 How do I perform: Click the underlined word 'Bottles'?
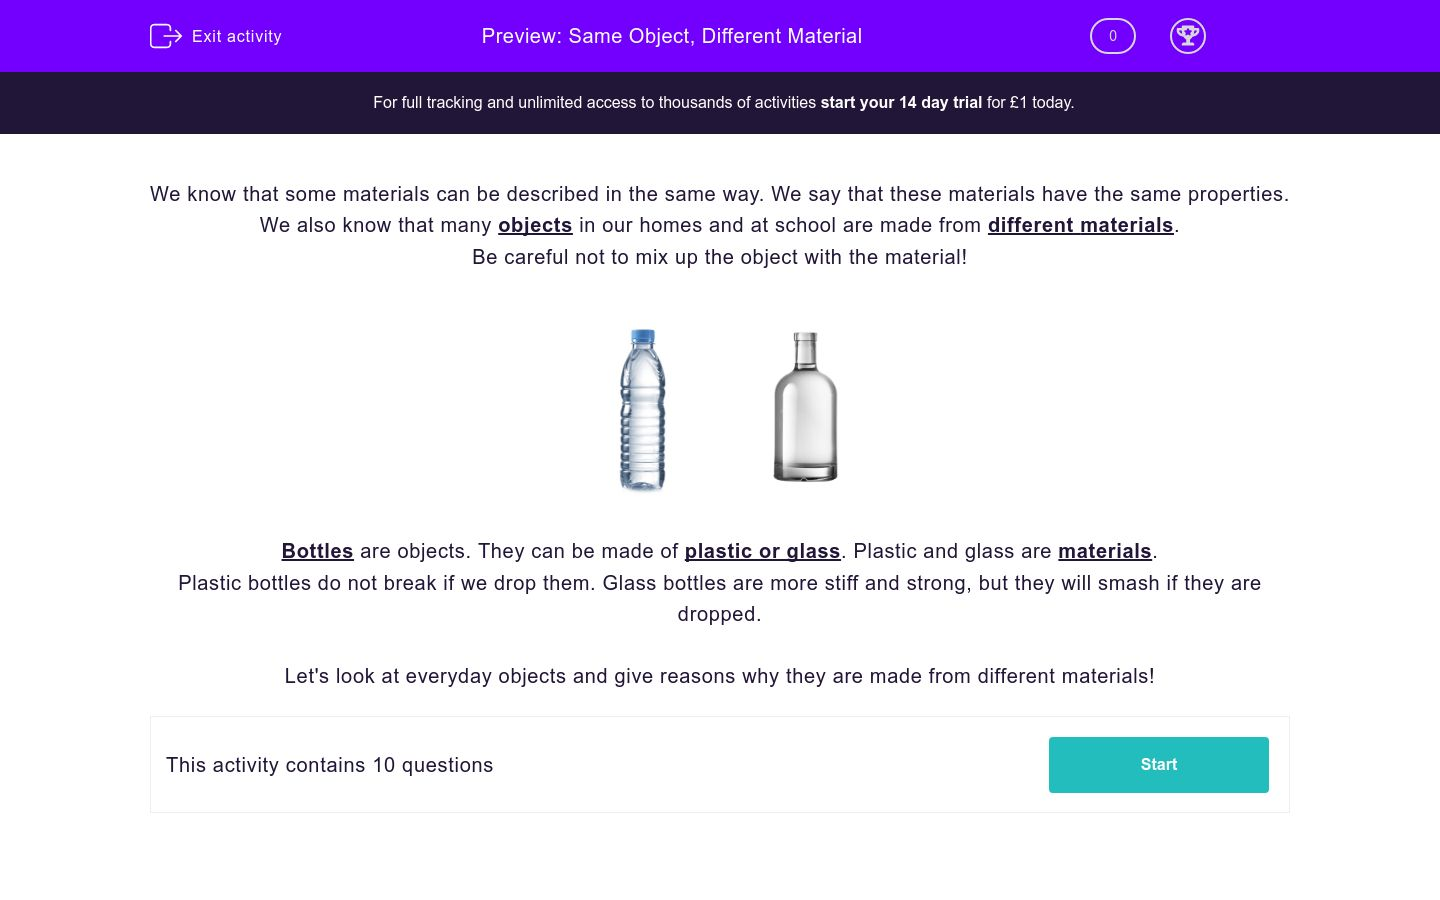click(317, 551)
